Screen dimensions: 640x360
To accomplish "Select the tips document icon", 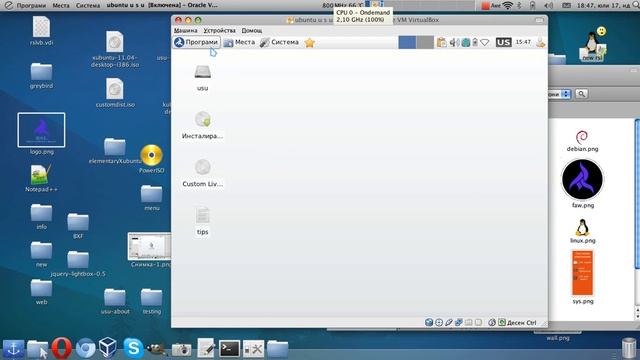I will 202,221.
